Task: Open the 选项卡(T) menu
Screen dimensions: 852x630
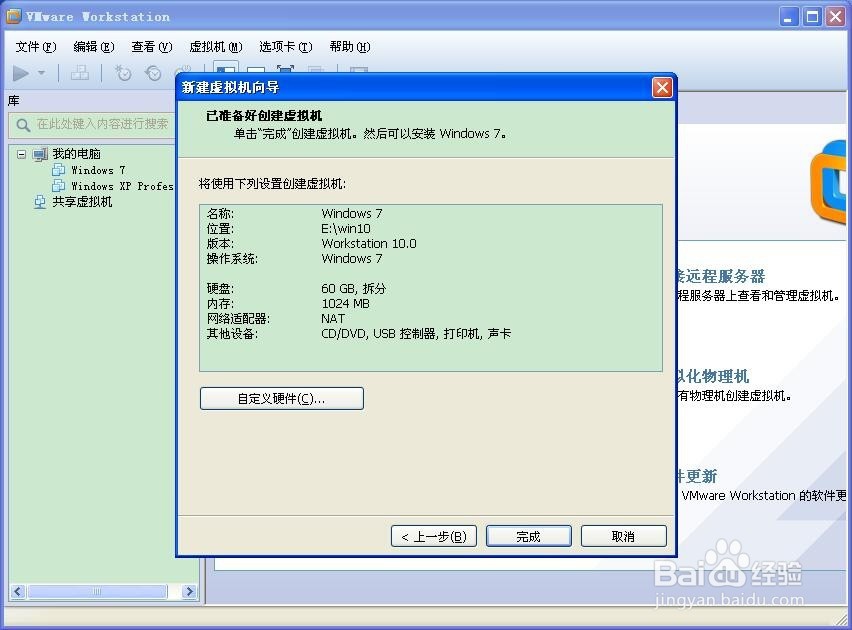Action: (x=286, y=47)
